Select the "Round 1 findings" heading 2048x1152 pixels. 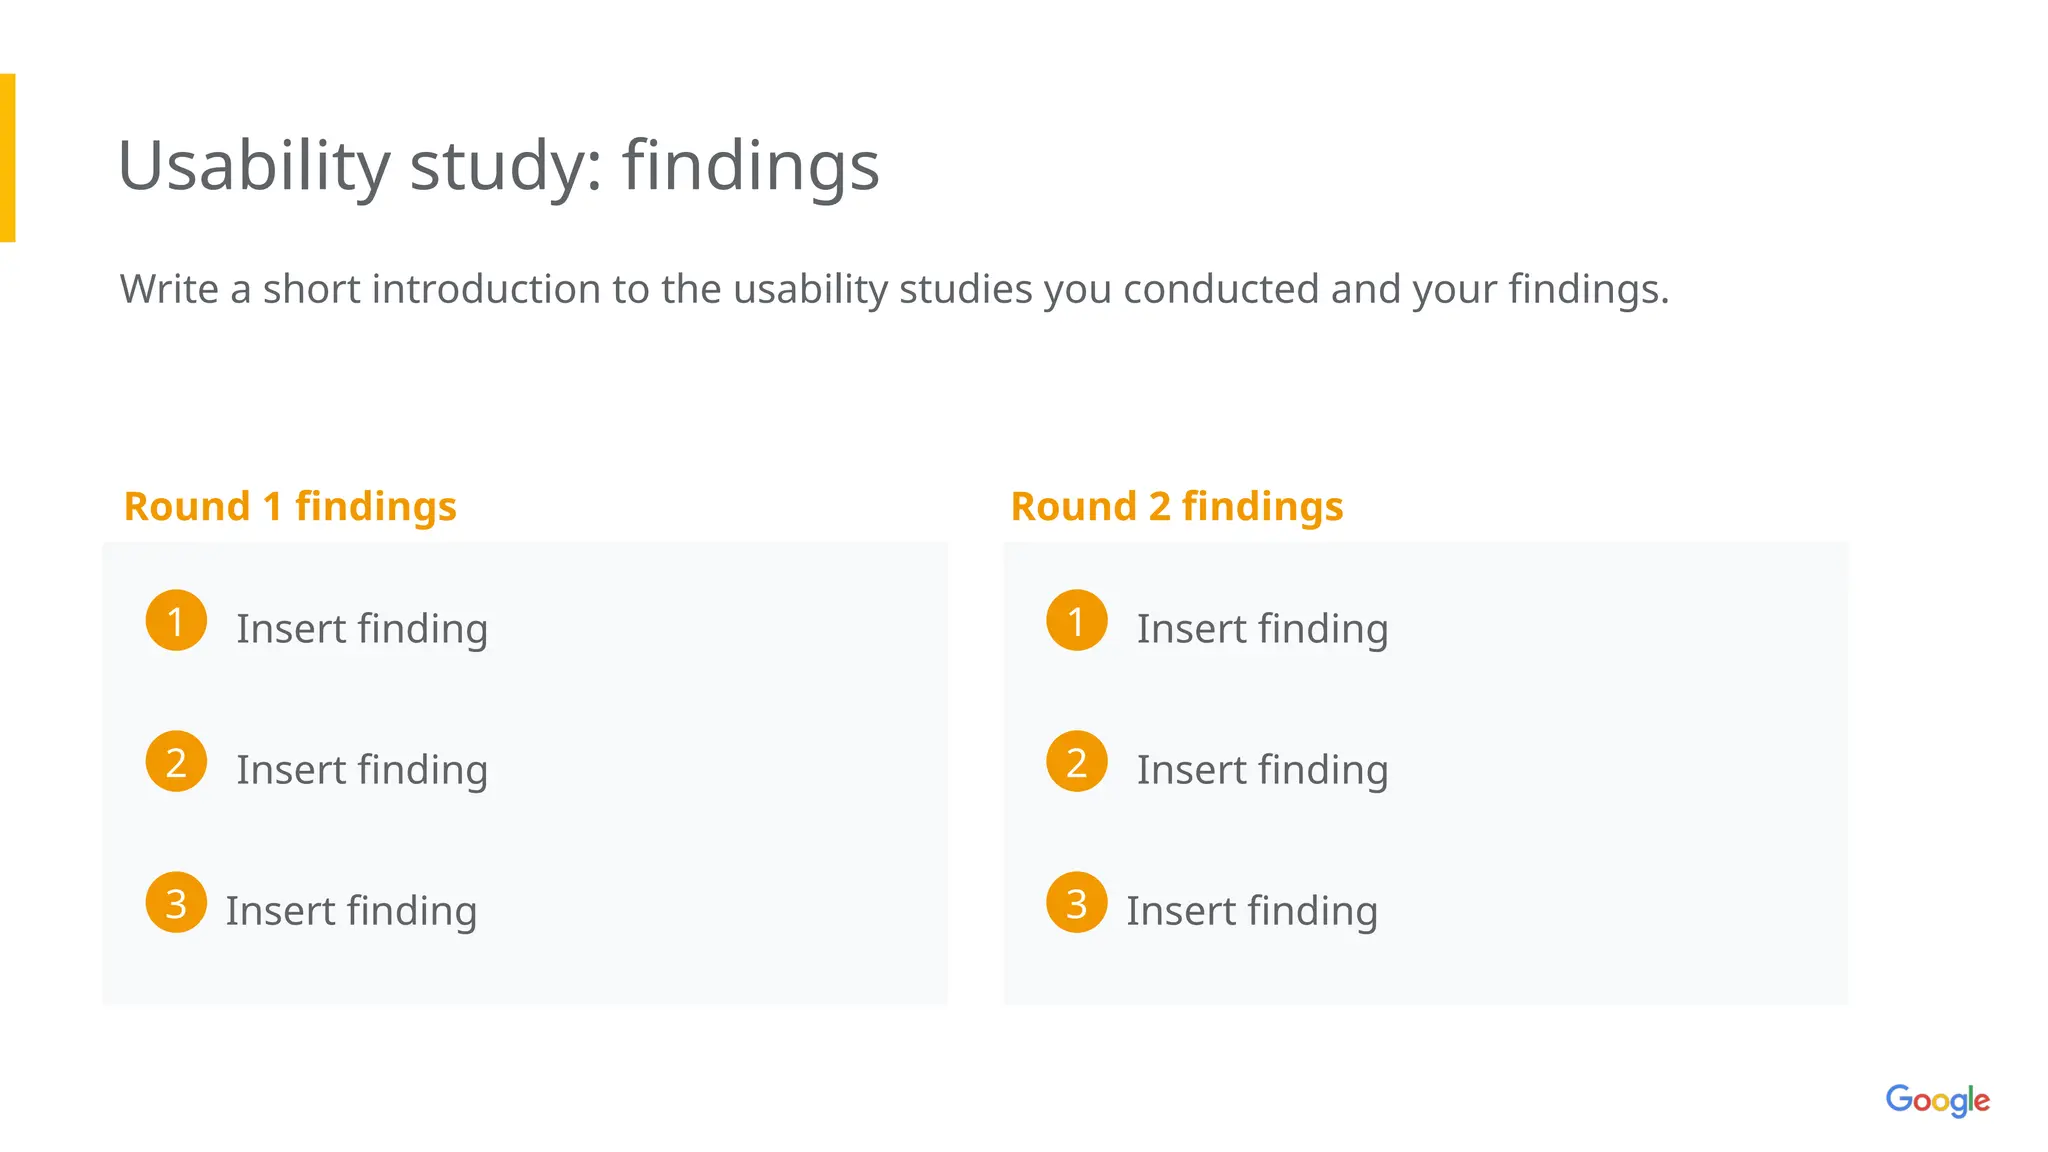tap(290, 507)
